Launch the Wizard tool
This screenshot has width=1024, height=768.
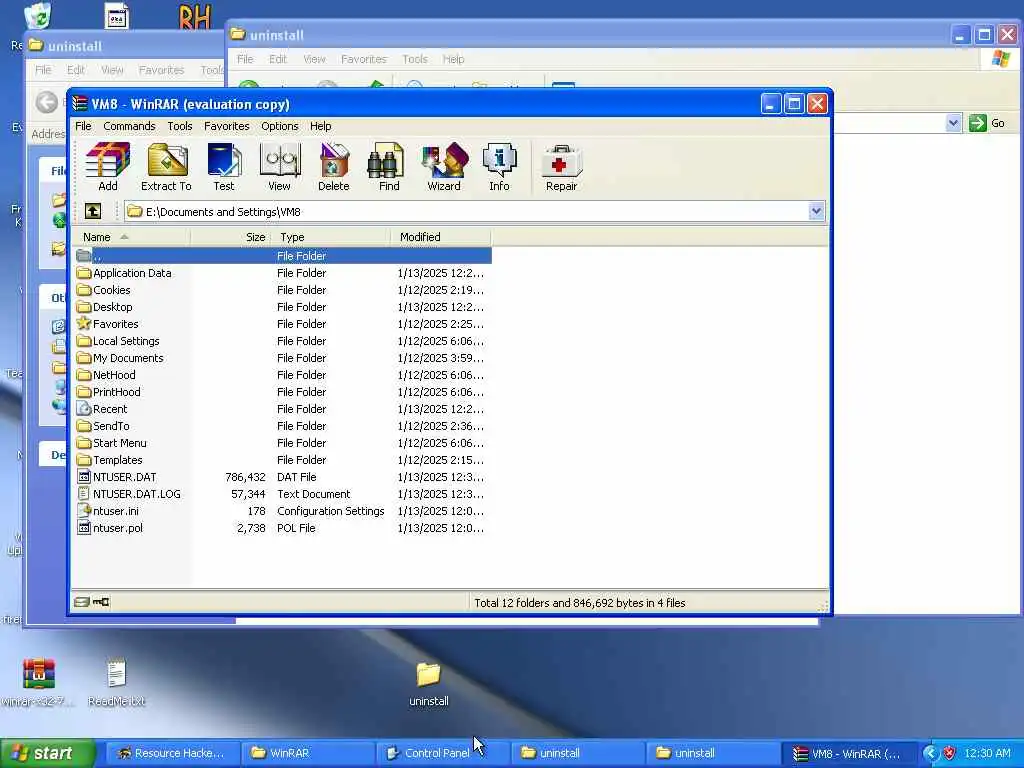coord(444,167)
